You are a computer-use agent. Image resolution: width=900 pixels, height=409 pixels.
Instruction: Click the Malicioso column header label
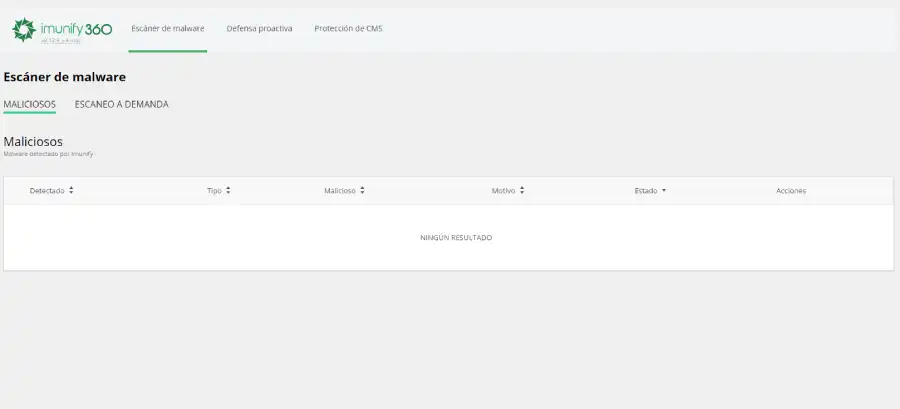[x=340, y=190]
